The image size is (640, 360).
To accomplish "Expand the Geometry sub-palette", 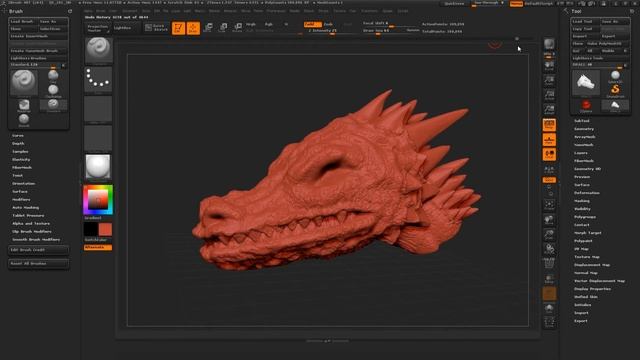I will point(584,129).
